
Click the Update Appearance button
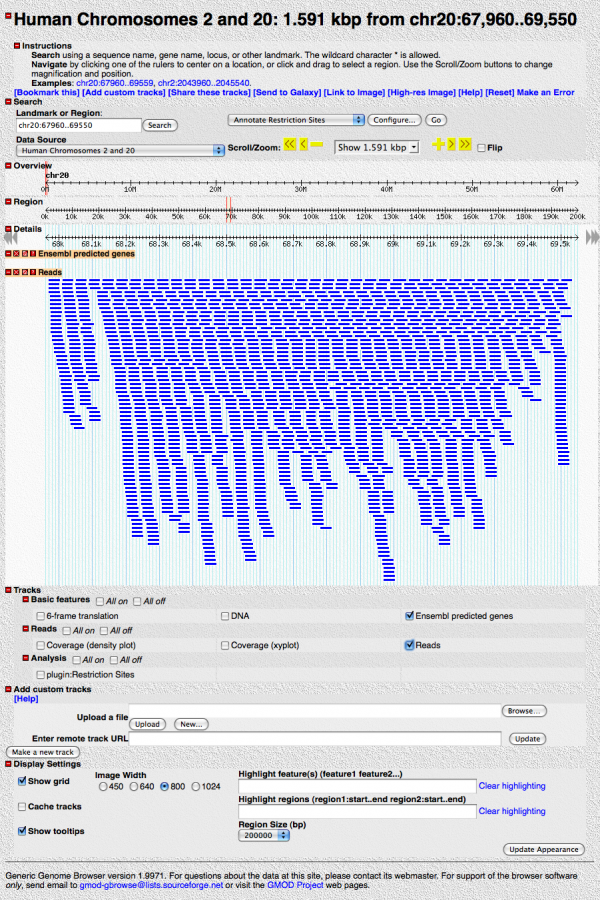pyautogui.click(x=544, y=849)
